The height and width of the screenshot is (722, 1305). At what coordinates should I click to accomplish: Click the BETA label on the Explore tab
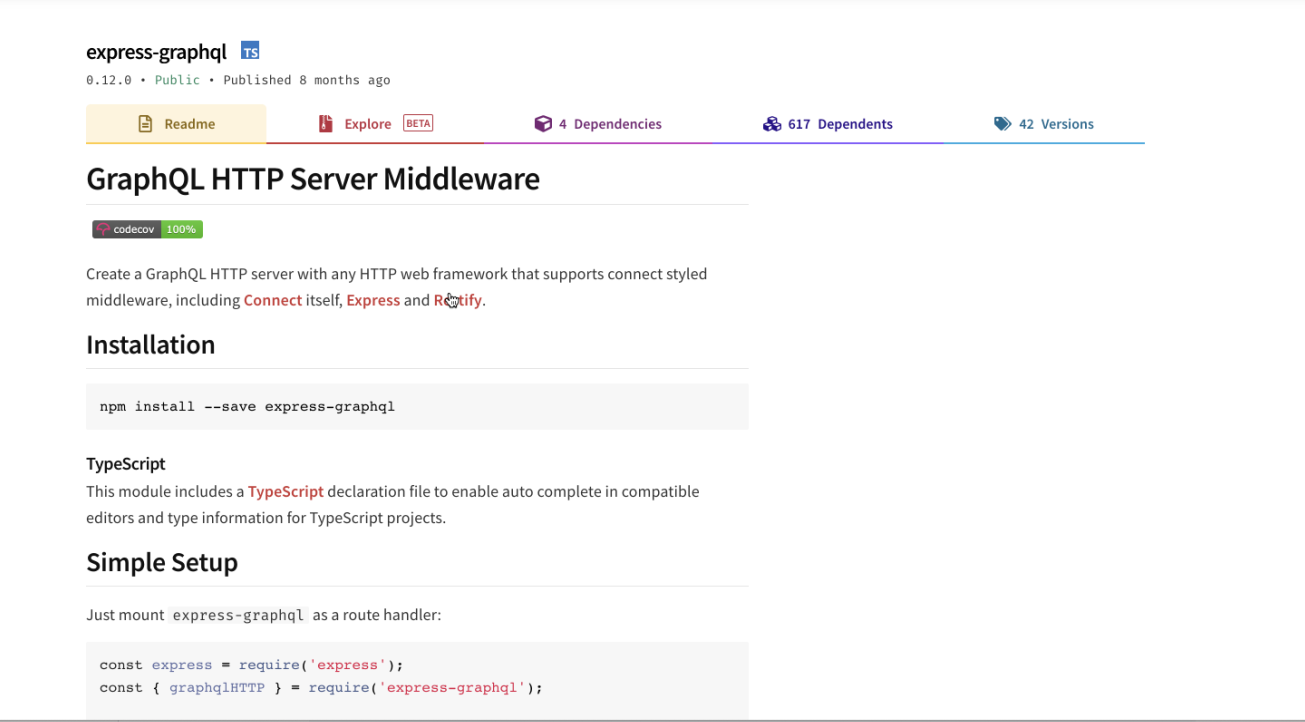pos(418,123)
